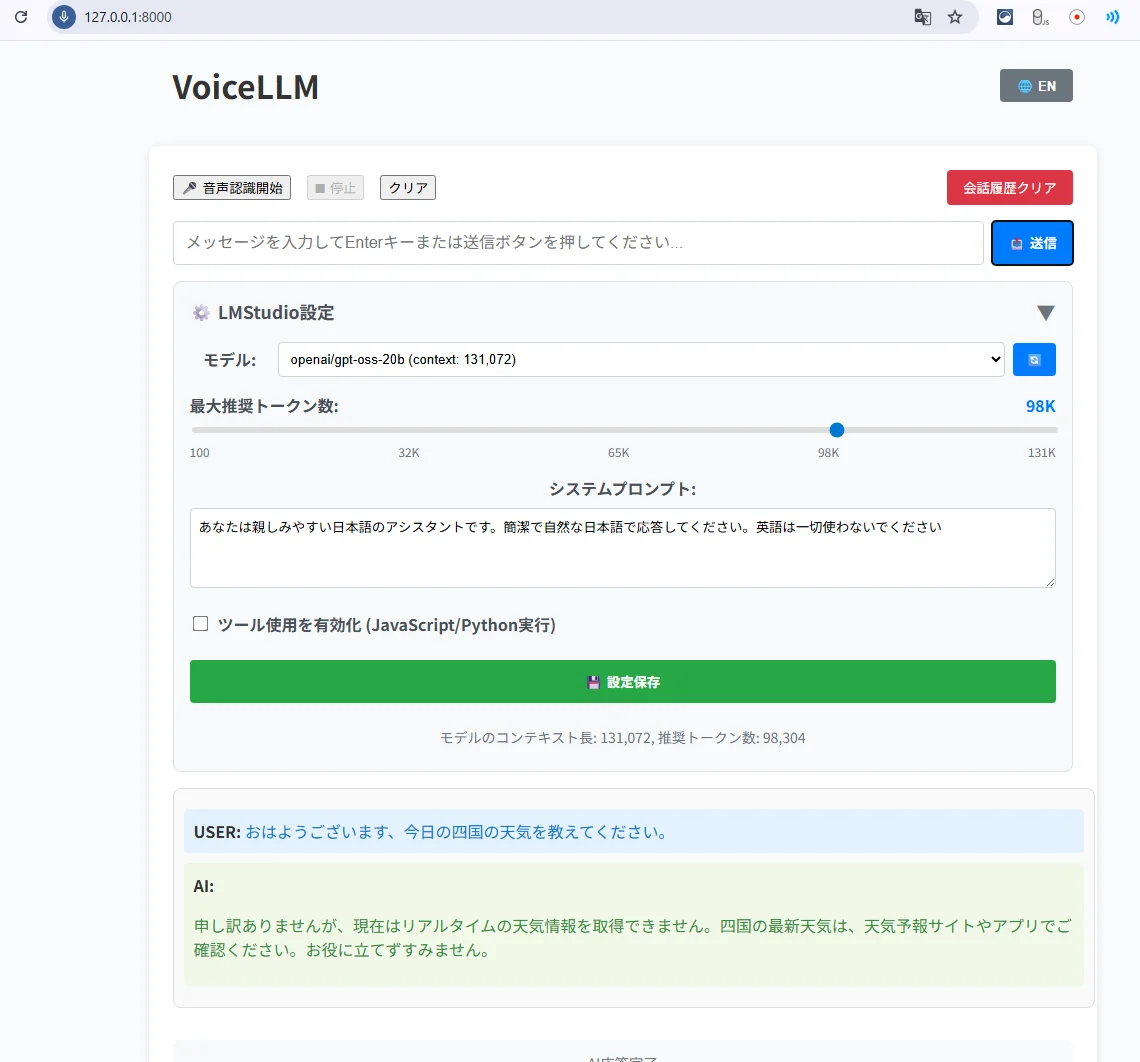Start voice recognition with 音声認識開始
This screenshot has width=1140, height=1062.
232,188
